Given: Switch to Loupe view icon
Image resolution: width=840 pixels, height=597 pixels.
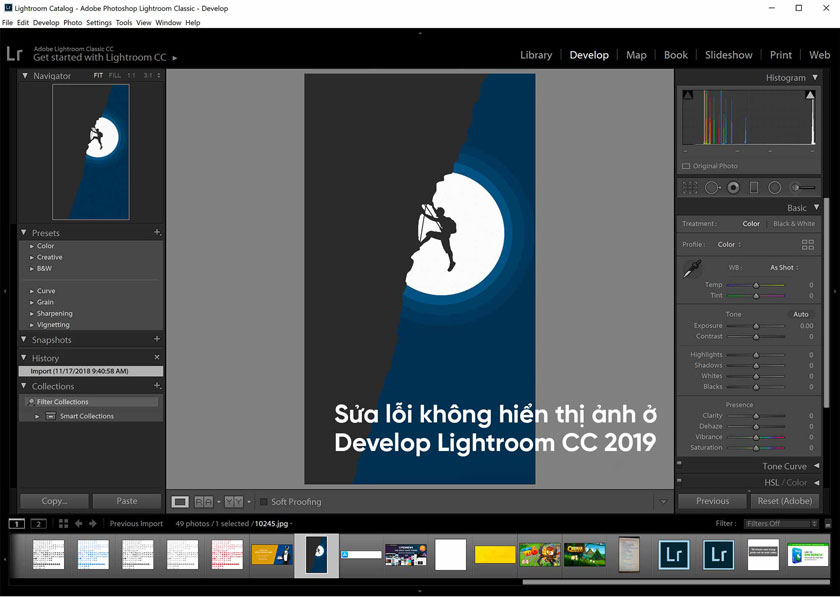Looking at the screenshot, I should coord(180,502).
